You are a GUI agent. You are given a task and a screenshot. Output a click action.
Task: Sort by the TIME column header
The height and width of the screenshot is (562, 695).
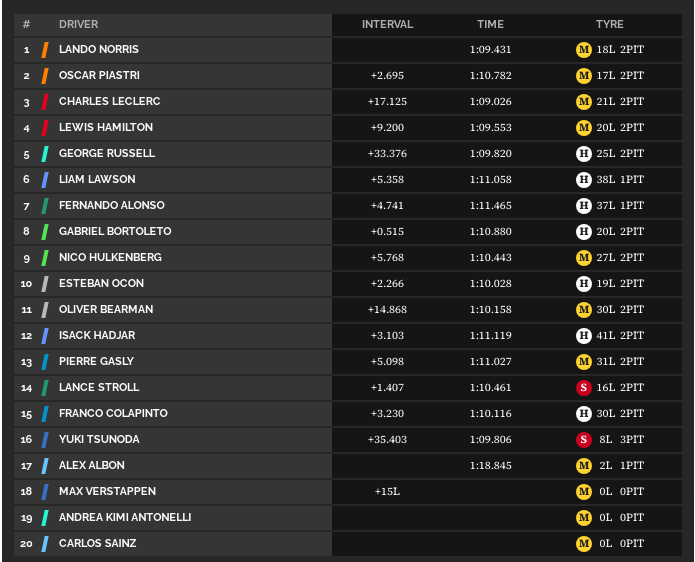click(x=490, y=24)
